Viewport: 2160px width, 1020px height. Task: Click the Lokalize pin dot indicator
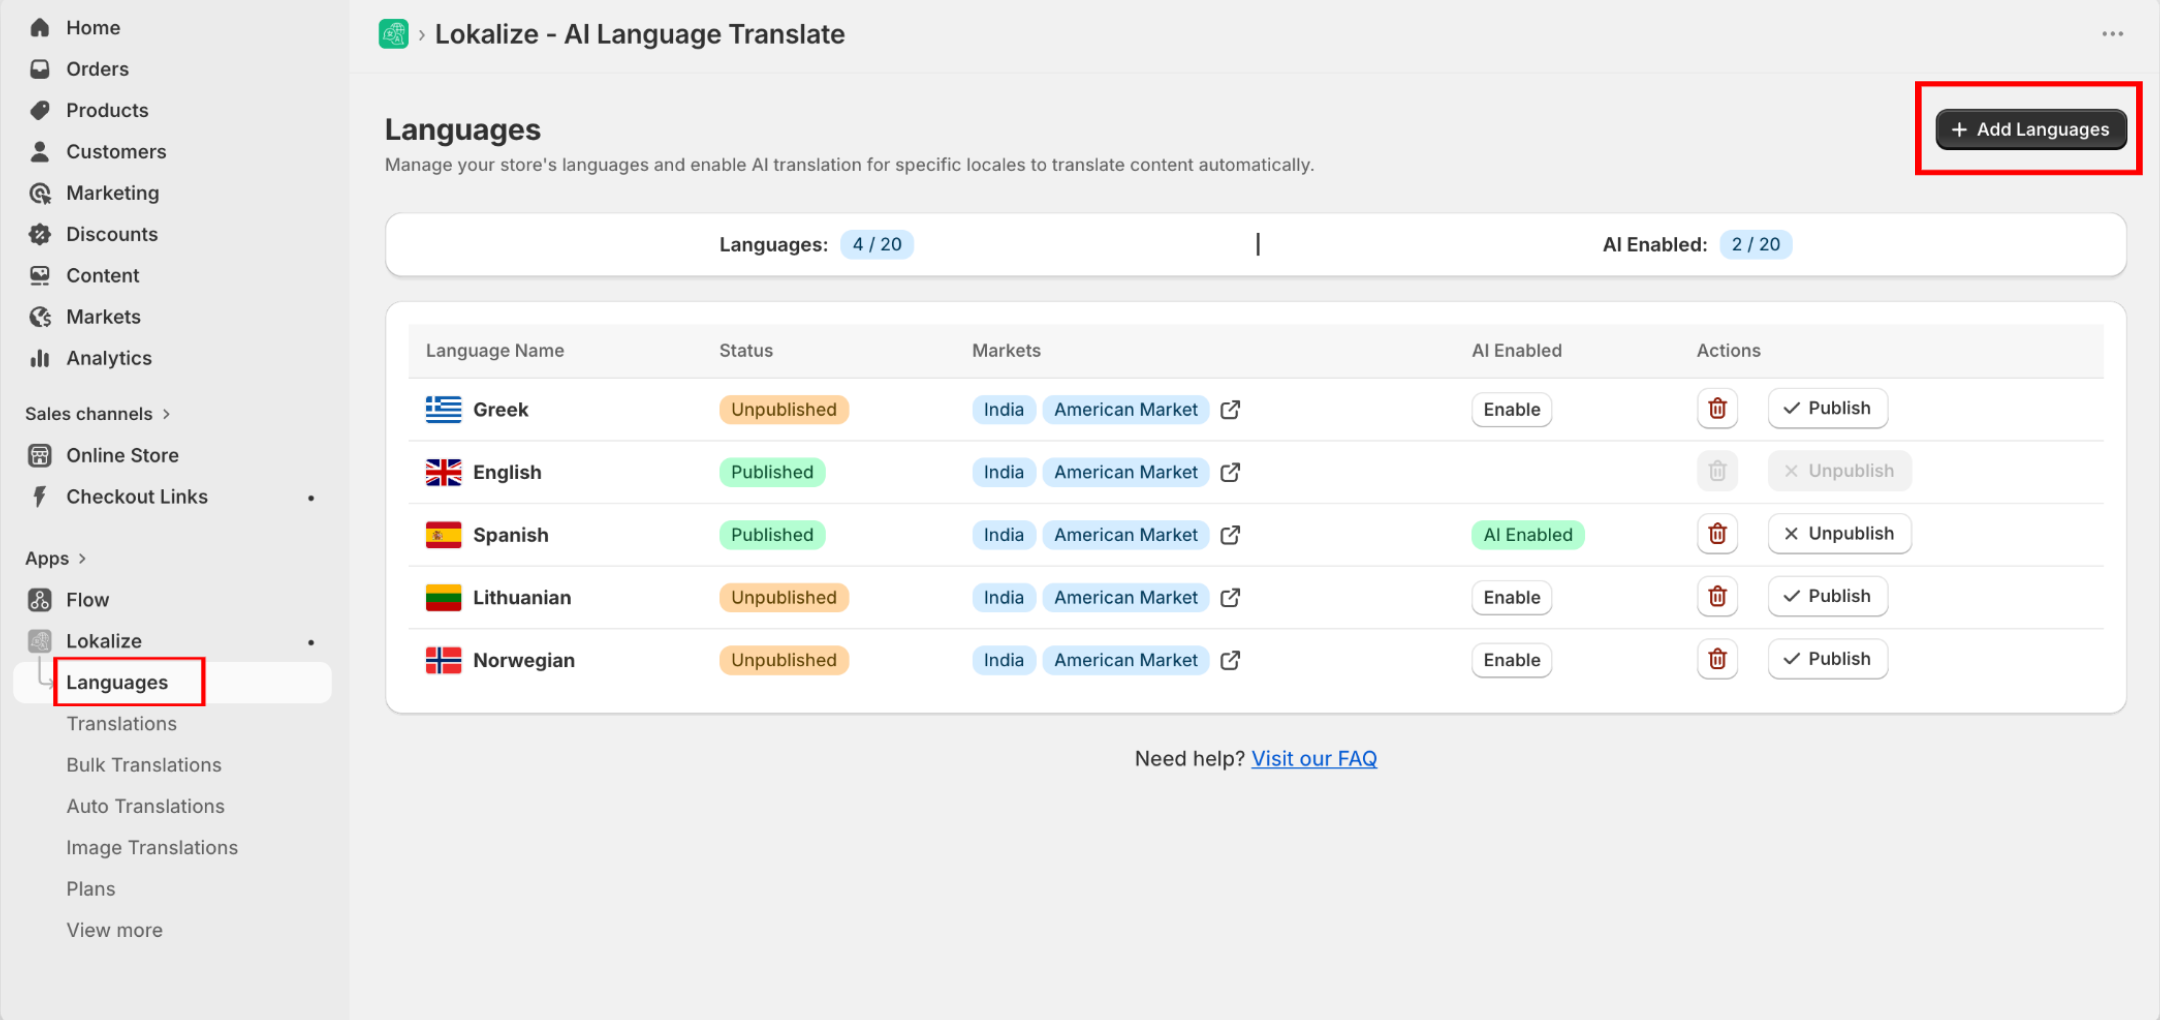coord(311,642)
